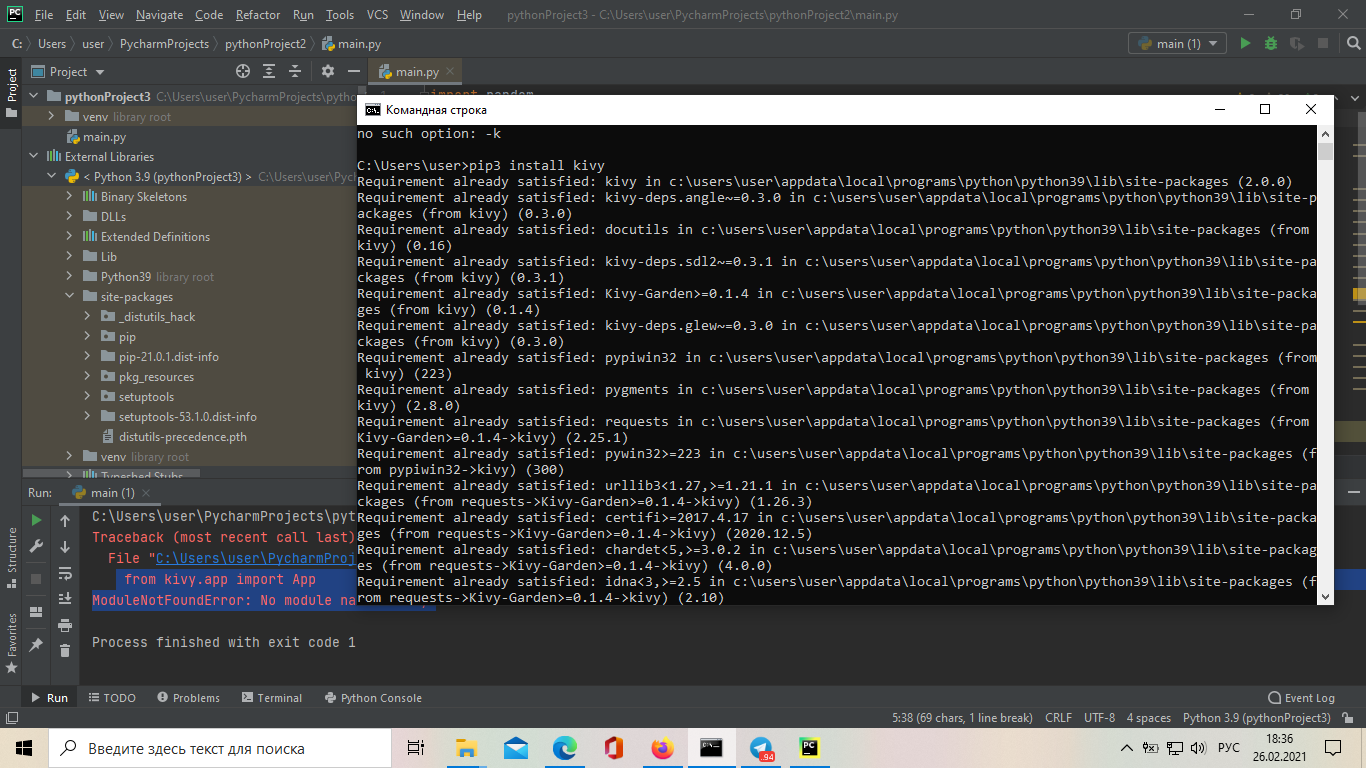Image resolution: width=1366 pixels, height=768 pixels.
Task: Hide the Project panel with the minus icon
Action: (x=353, y=72)
